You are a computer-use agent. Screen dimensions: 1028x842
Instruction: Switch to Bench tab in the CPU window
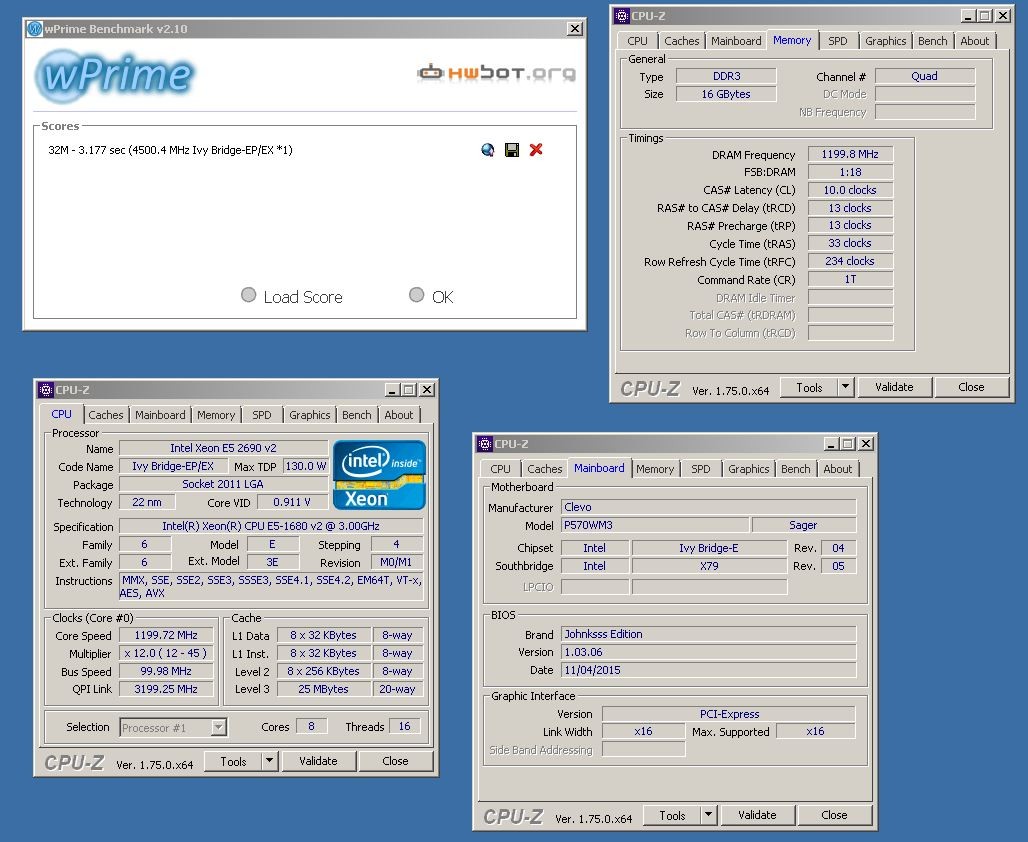click(x=357, y=415)
